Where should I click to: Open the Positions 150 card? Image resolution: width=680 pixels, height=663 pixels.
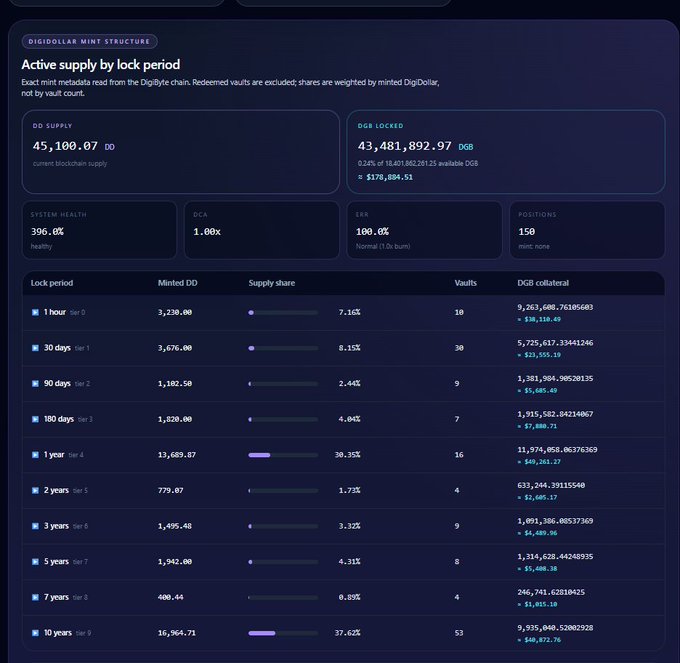[x=587, y=230]
